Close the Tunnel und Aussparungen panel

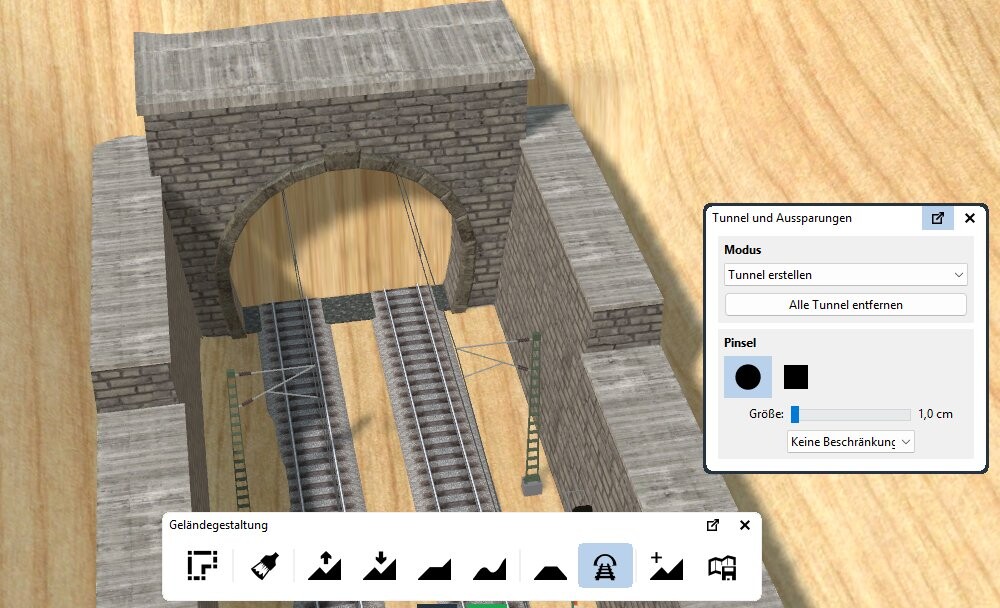(970, 218)
